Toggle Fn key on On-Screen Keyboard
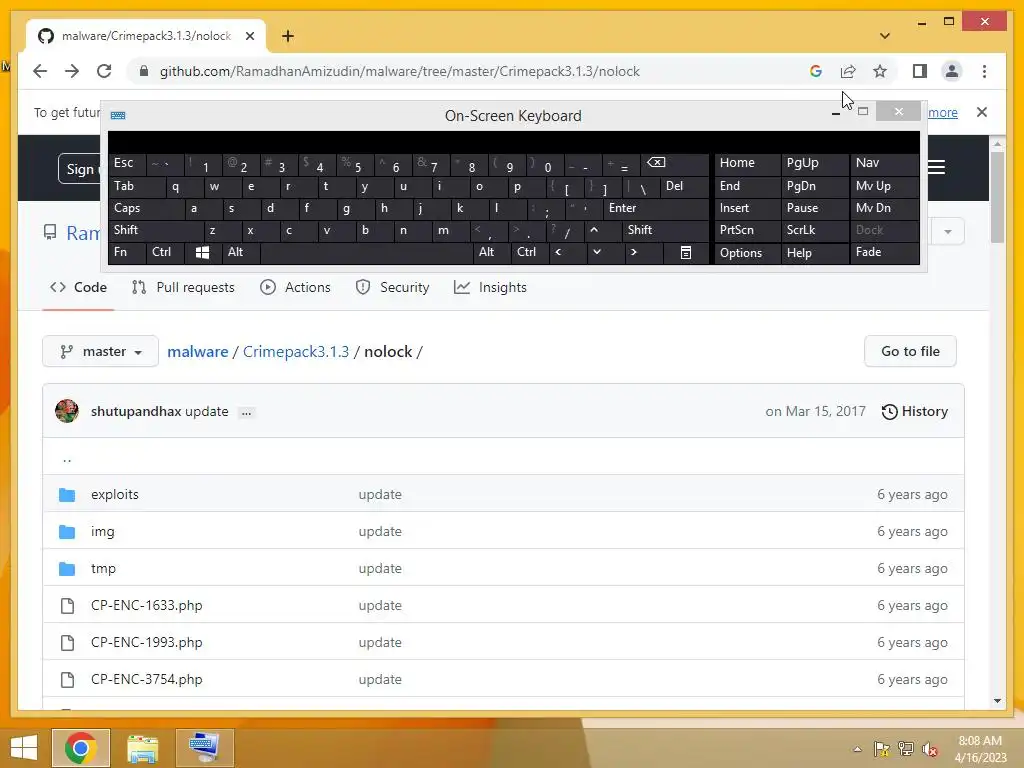1024x768 pixels. [127, 252]
